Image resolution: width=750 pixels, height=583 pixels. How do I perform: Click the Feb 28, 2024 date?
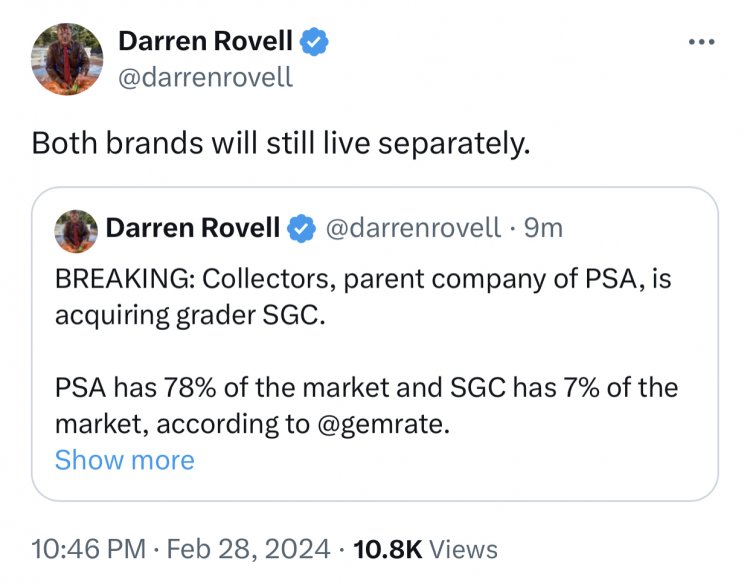click(x=248, y=549)
